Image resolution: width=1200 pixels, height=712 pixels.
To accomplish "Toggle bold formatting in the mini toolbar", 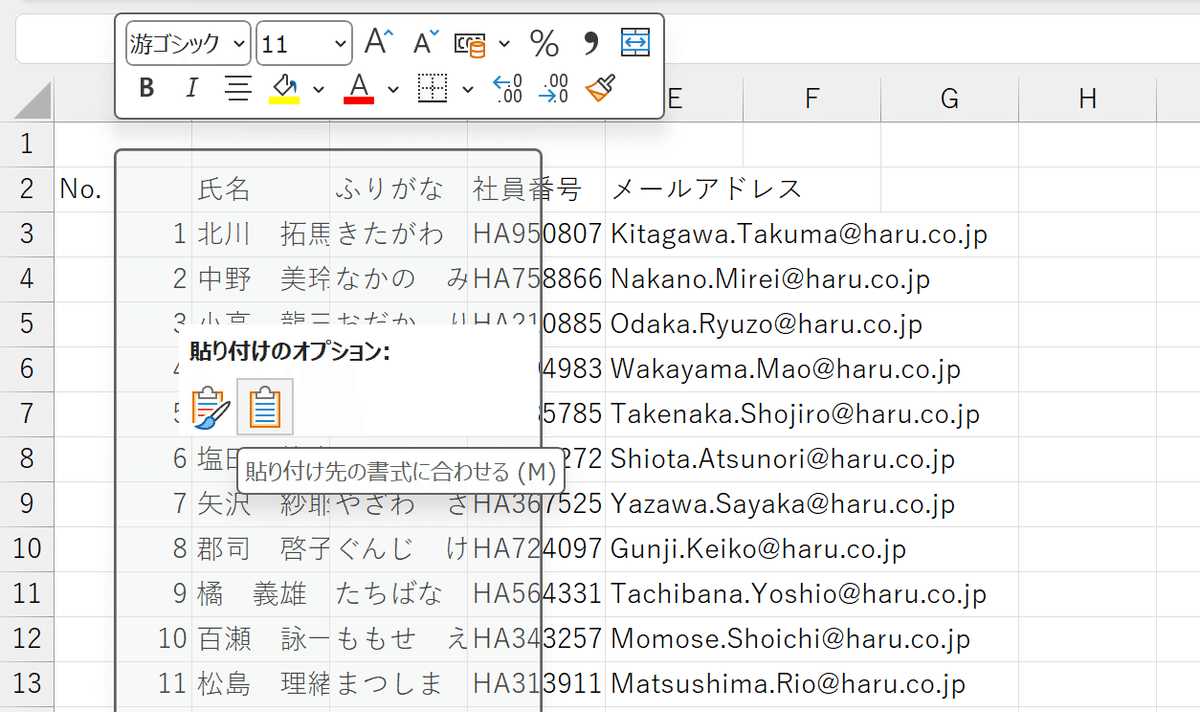I will [x=146, y=88].
